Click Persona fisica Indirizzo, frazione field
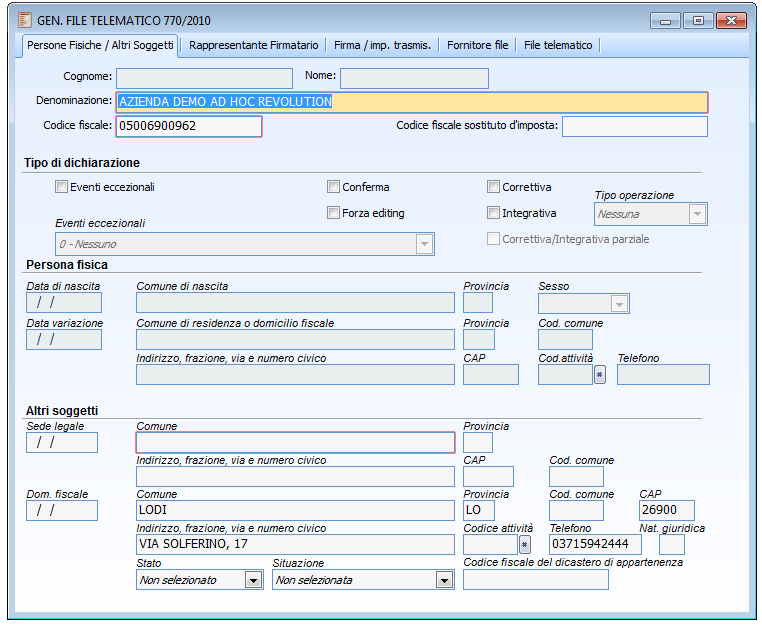This screenshot has width=762, height=625. (295, 375)
